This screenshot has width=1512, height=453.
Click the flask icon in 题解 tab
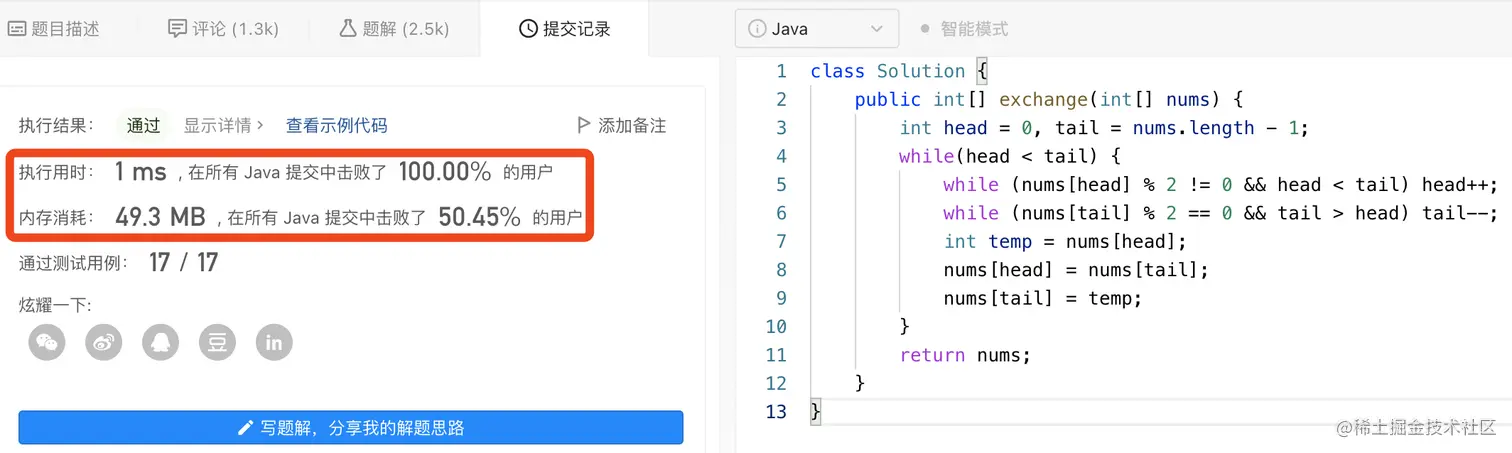(x=348, y=28)
